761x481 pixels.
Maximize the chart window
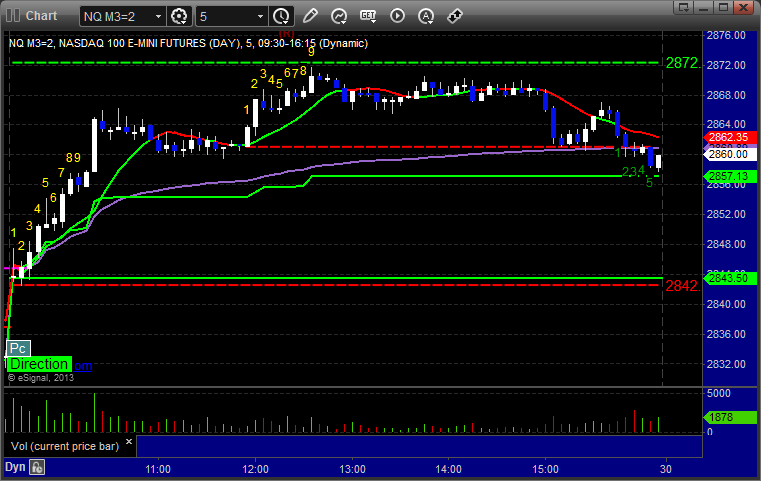[724, 7]
